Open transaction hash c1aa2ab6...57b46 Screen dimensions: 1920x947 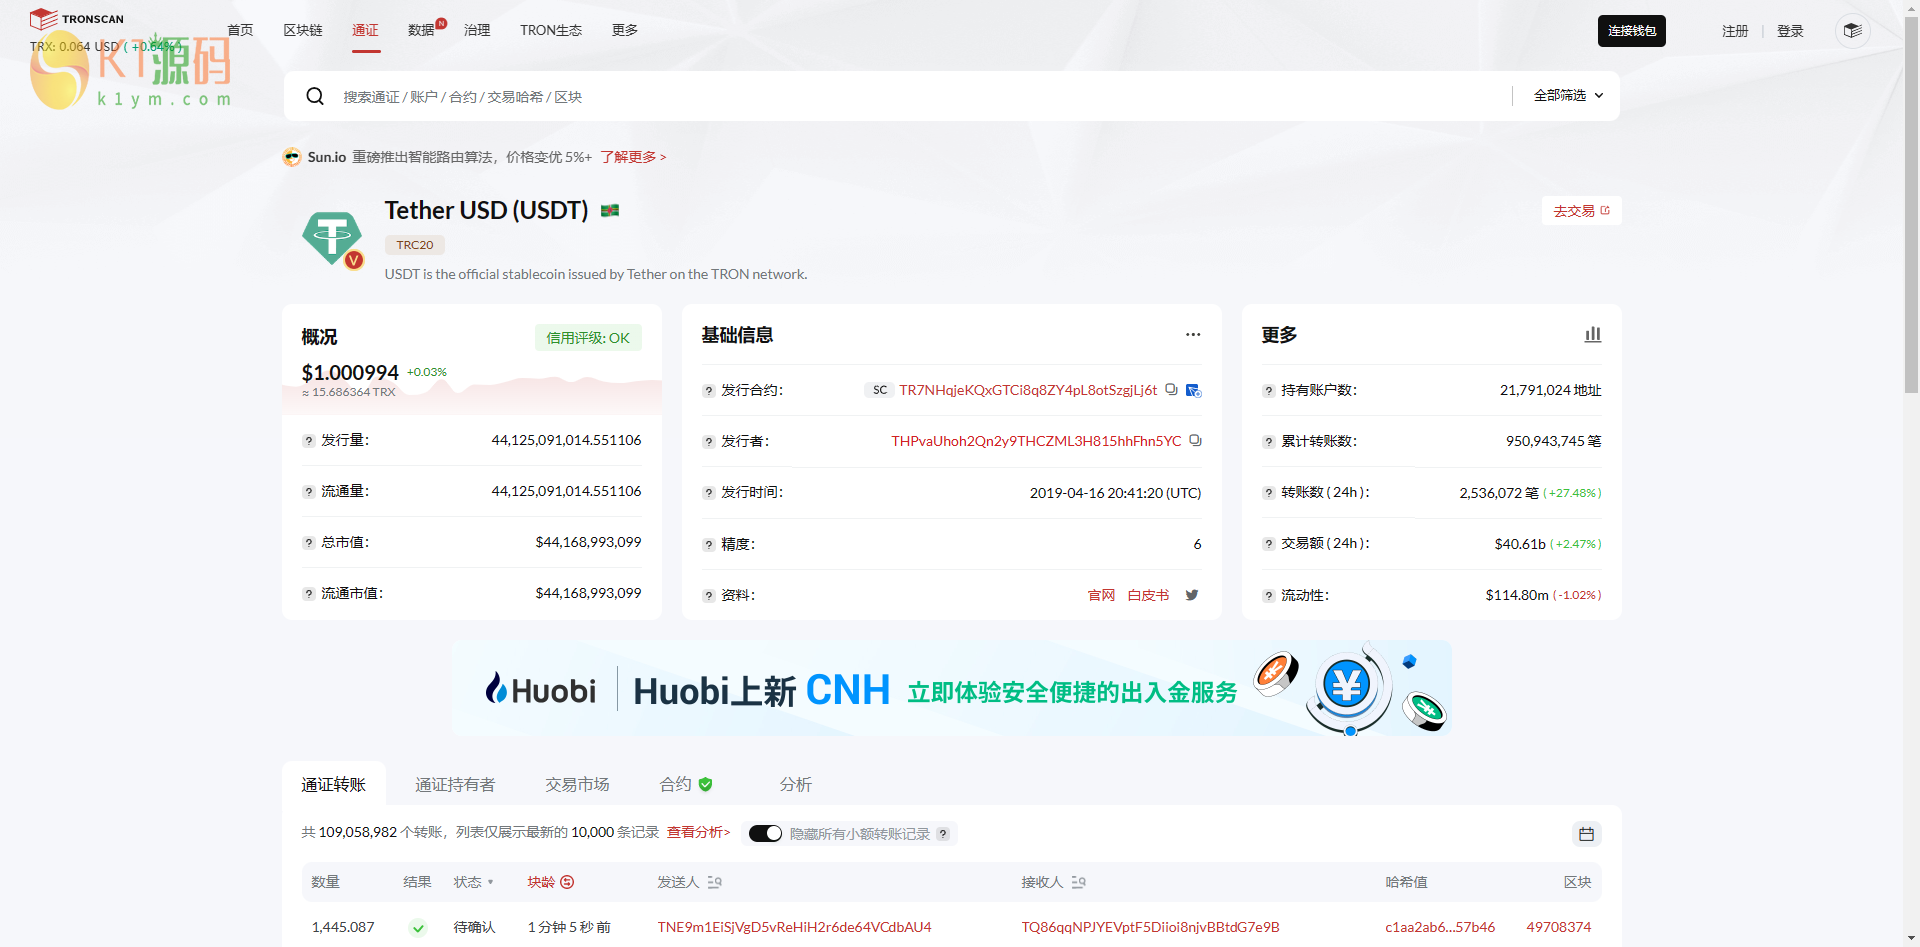1440,927
